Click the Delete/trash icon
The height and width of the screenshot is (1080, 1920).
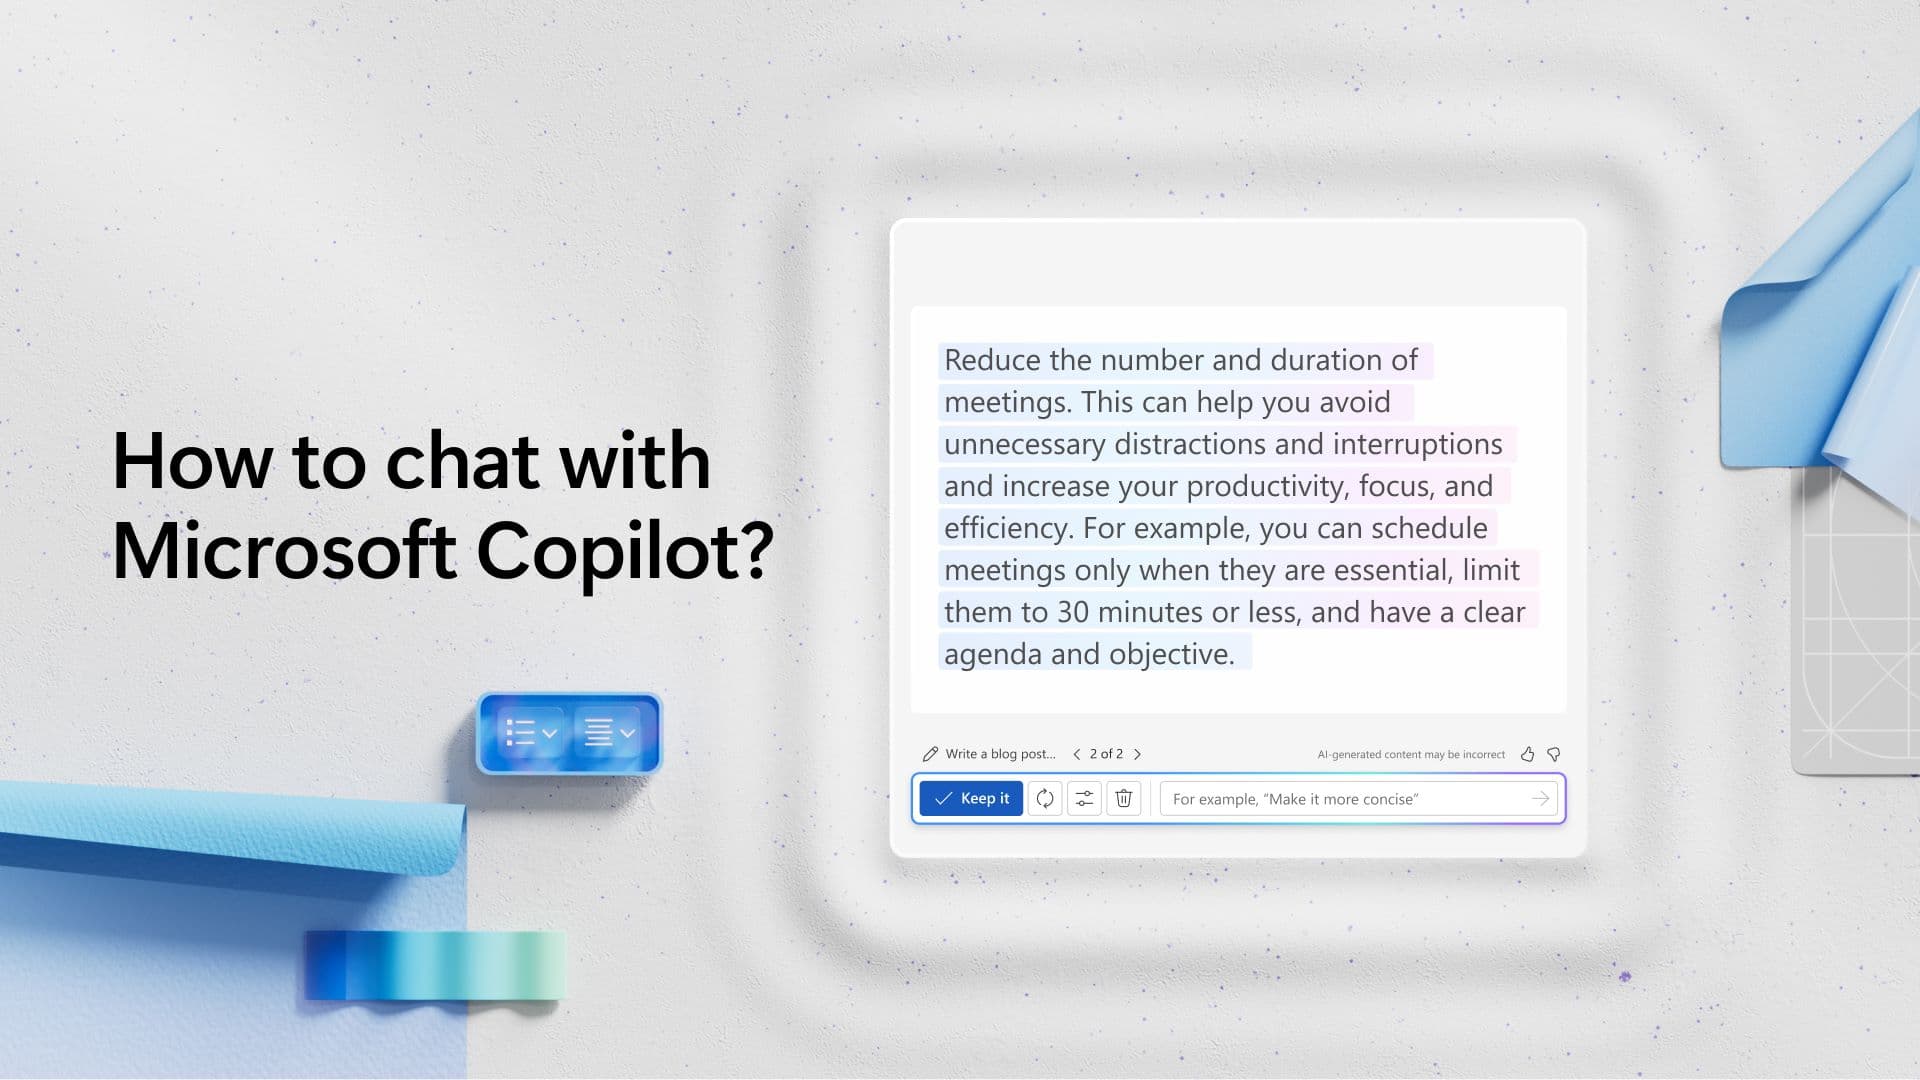point(1122,798)
